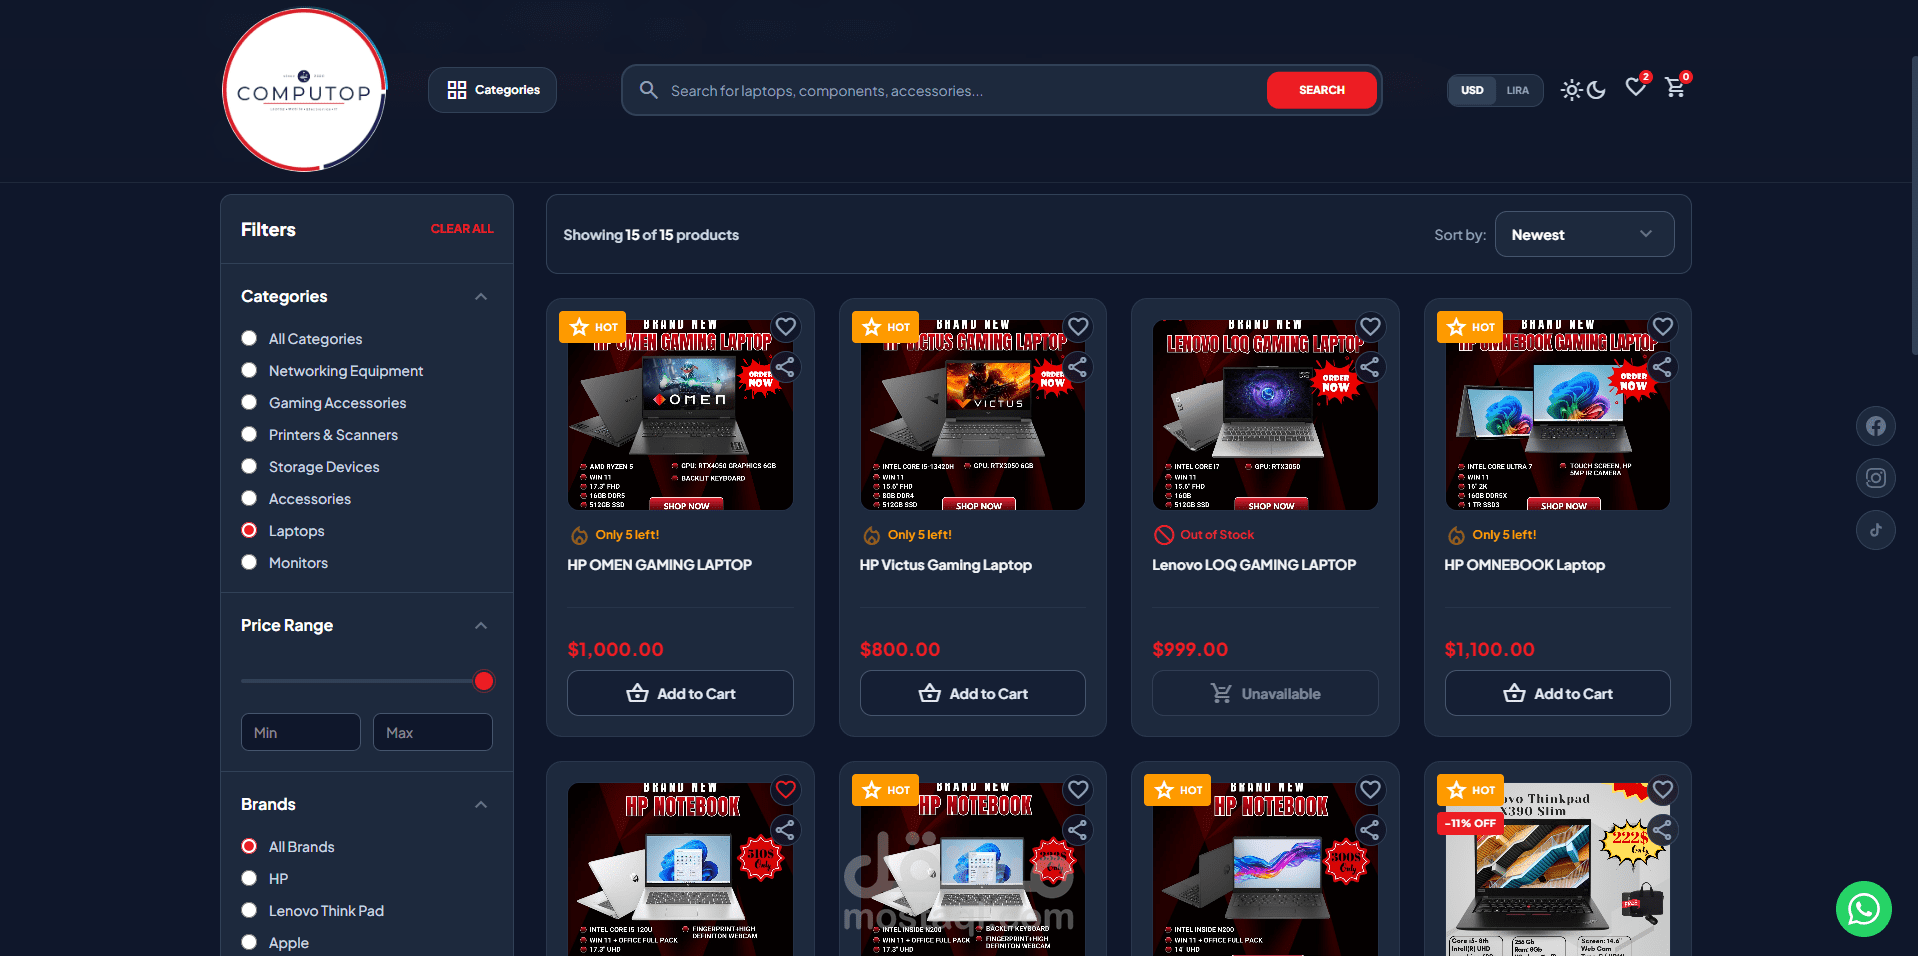Share the HP OMEN Gaming Laptop

pos(786,368)
